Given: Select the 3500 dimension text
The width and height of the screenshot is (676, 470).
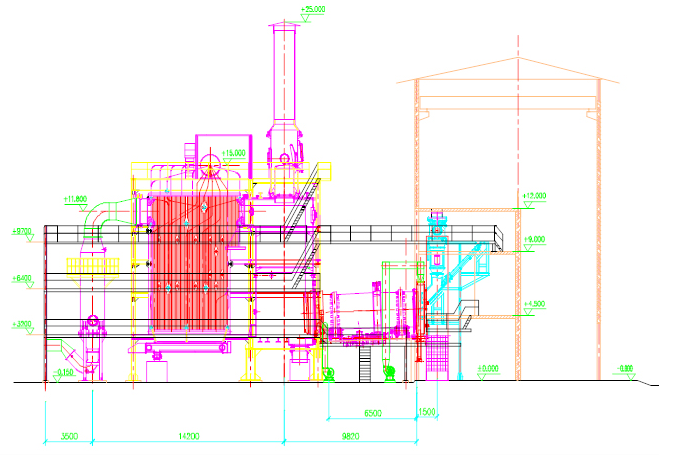Looking at the screenshot, I should (x=68, y=436).
